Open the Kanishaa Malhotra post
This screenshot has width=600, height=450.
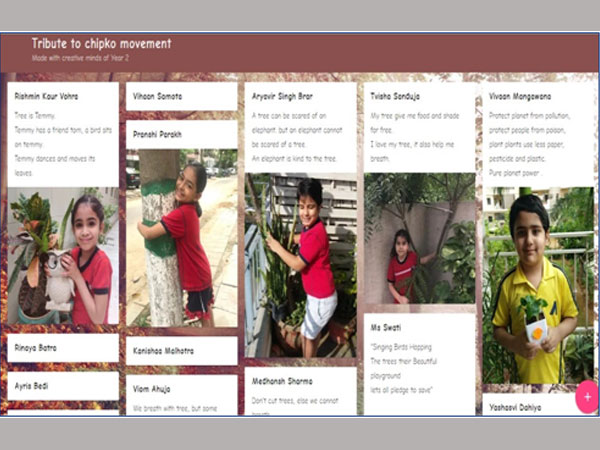182,351
